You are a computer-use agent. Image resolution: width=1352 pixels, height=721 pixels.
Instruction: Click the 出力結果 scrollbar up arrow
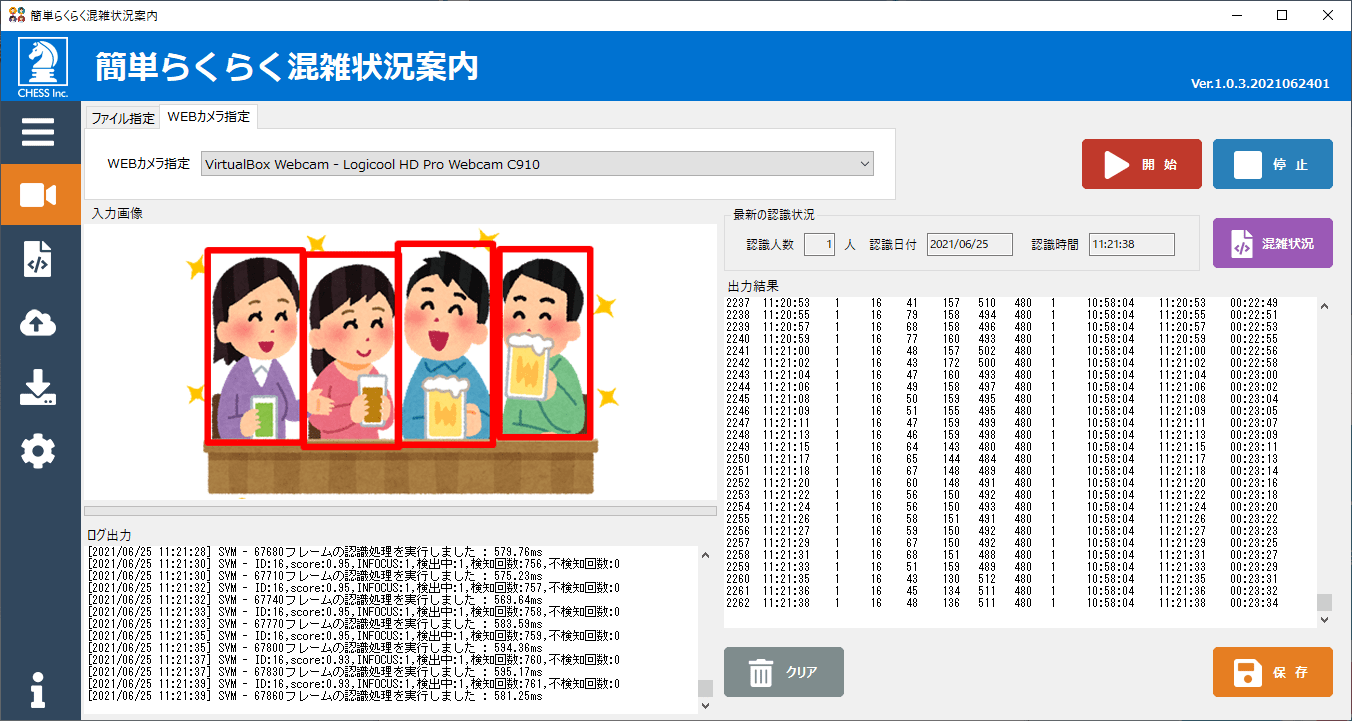[x=1325, y=307]
